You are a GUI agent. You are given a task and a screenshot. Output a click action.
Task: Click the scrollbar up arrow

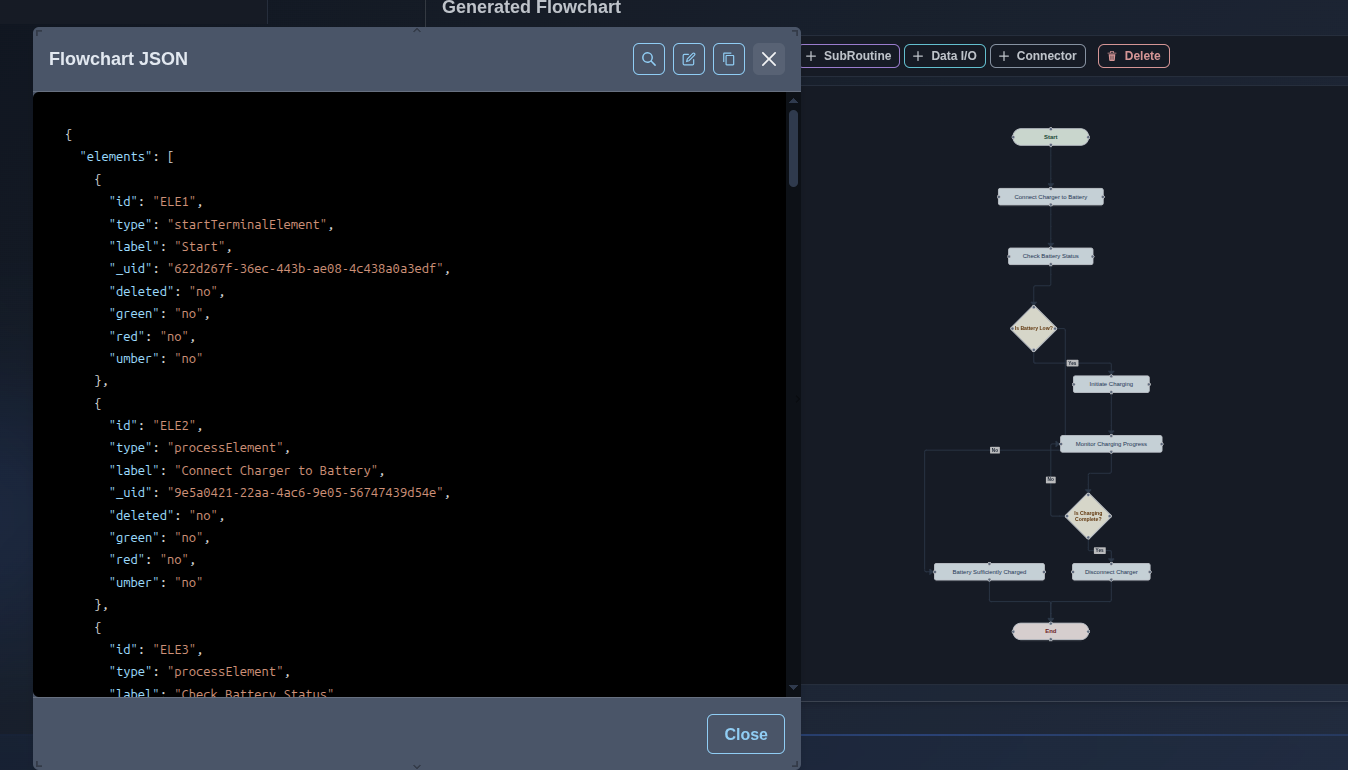[793, 100]
